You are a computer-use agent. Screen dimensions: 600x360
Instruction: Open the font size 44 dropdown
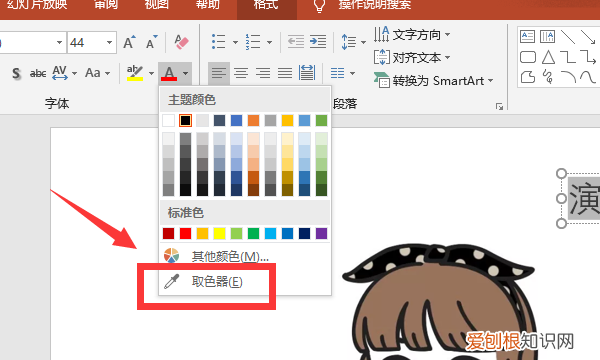click(109, 42)
